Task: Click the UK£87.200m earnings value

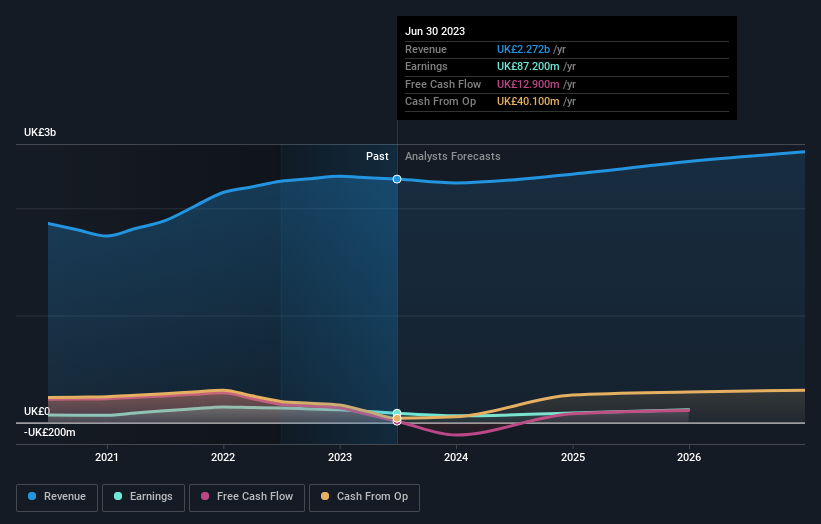Action: [x=528, y=66]
